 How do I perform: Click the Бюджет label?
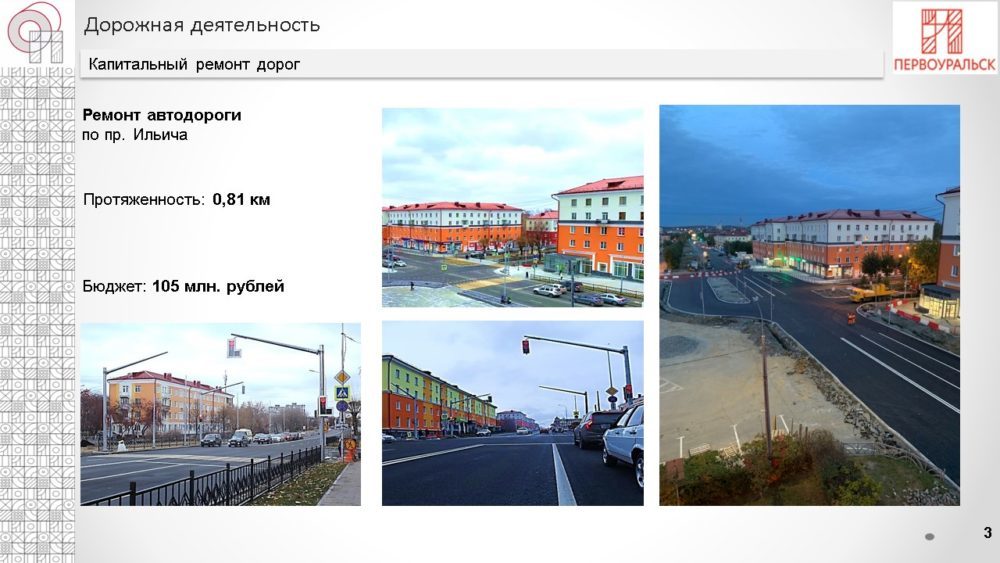coord(114,287)
